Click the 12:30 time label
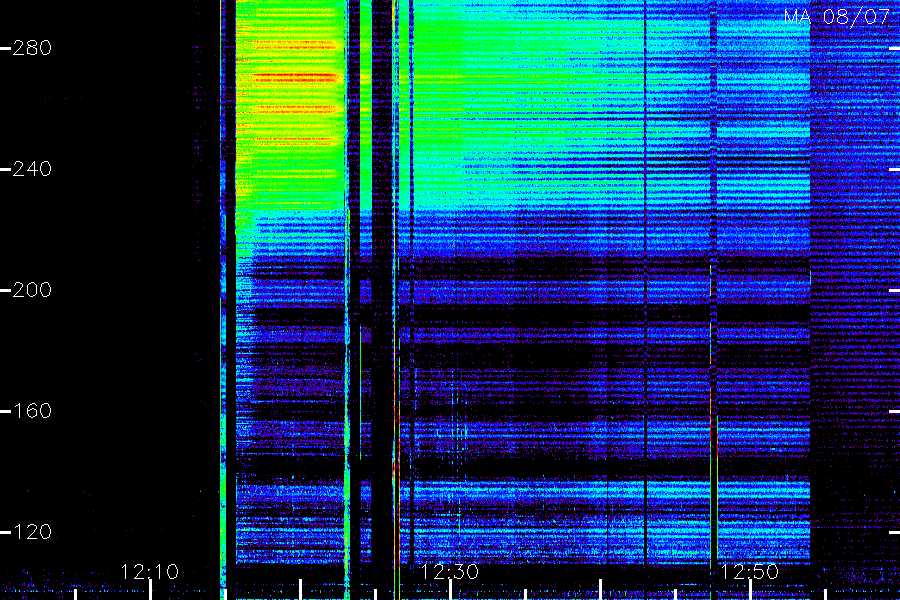Screen dimensions: 900x600 click(x=449, y=572)
